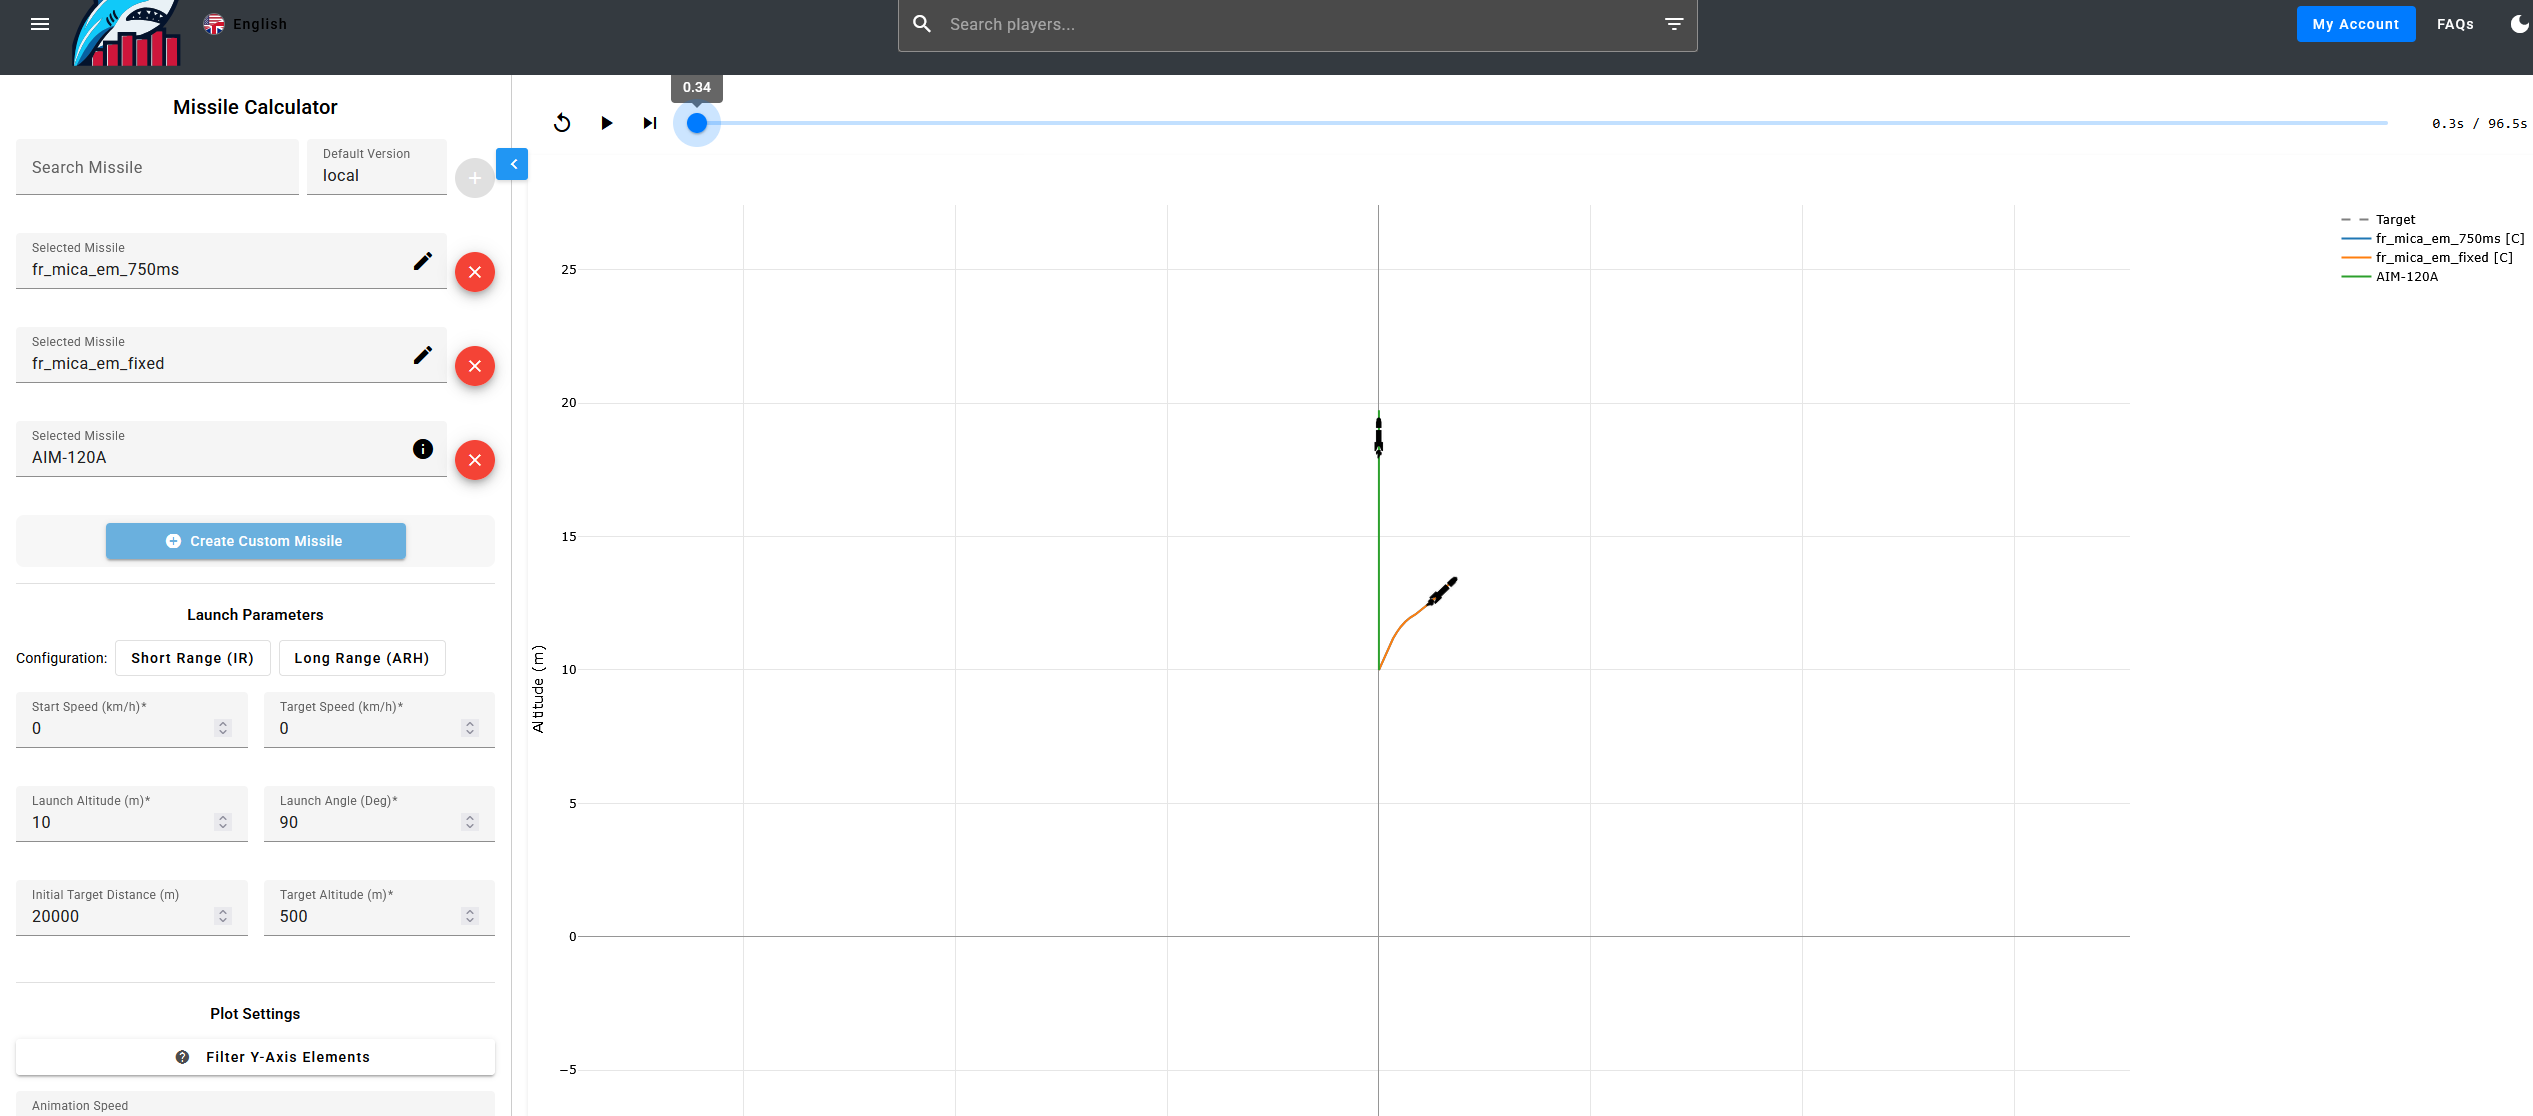Image resolution: width=2533 pixels, height=1116 pixels.
Task: Click the 0.3s / 96.5s time readout
Action: pos(2479,123)
